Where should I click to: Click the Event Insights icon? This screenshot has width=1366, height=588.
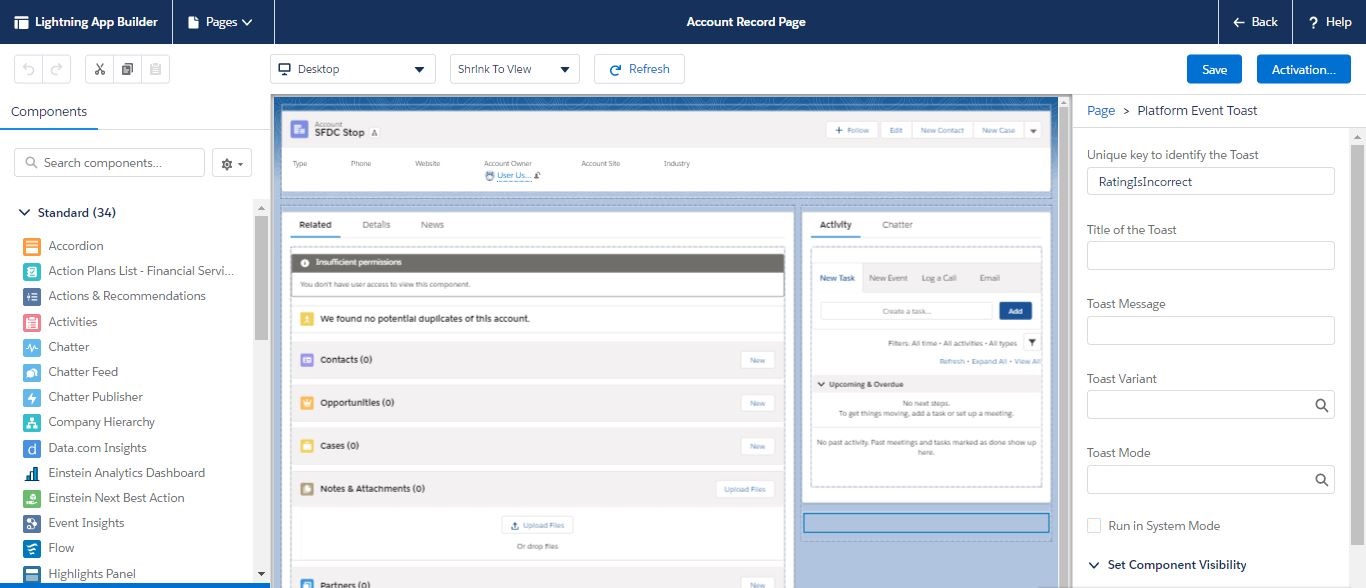[31, 523]
